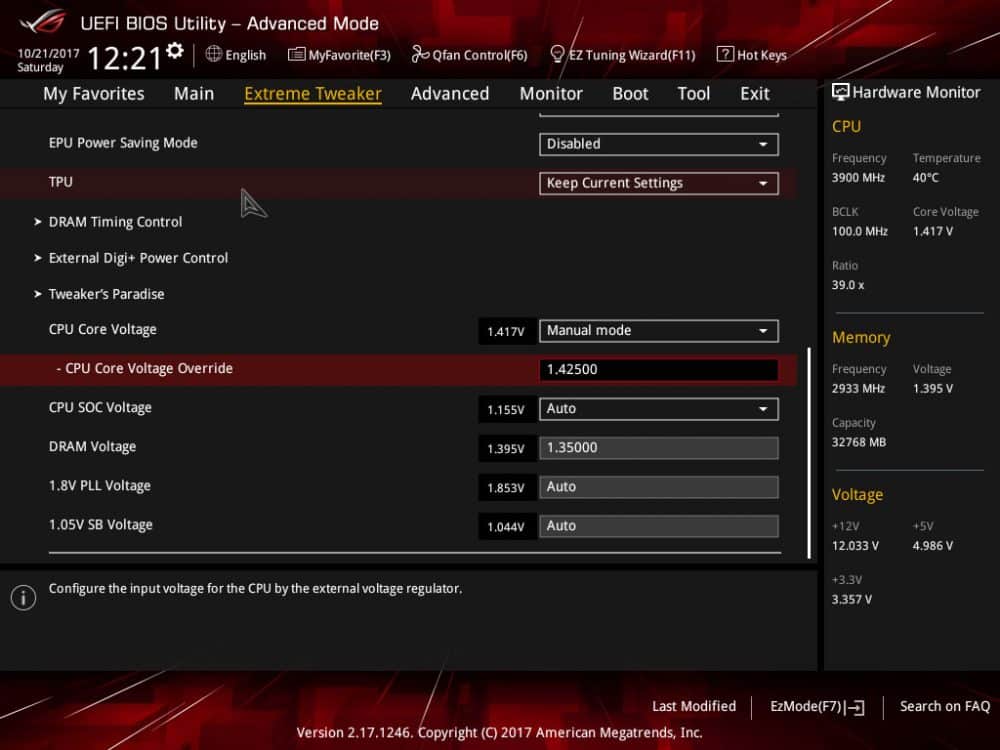Click the 39.0 x ratio value
This screenshot has height=750, width=1000.
point(848,285)
